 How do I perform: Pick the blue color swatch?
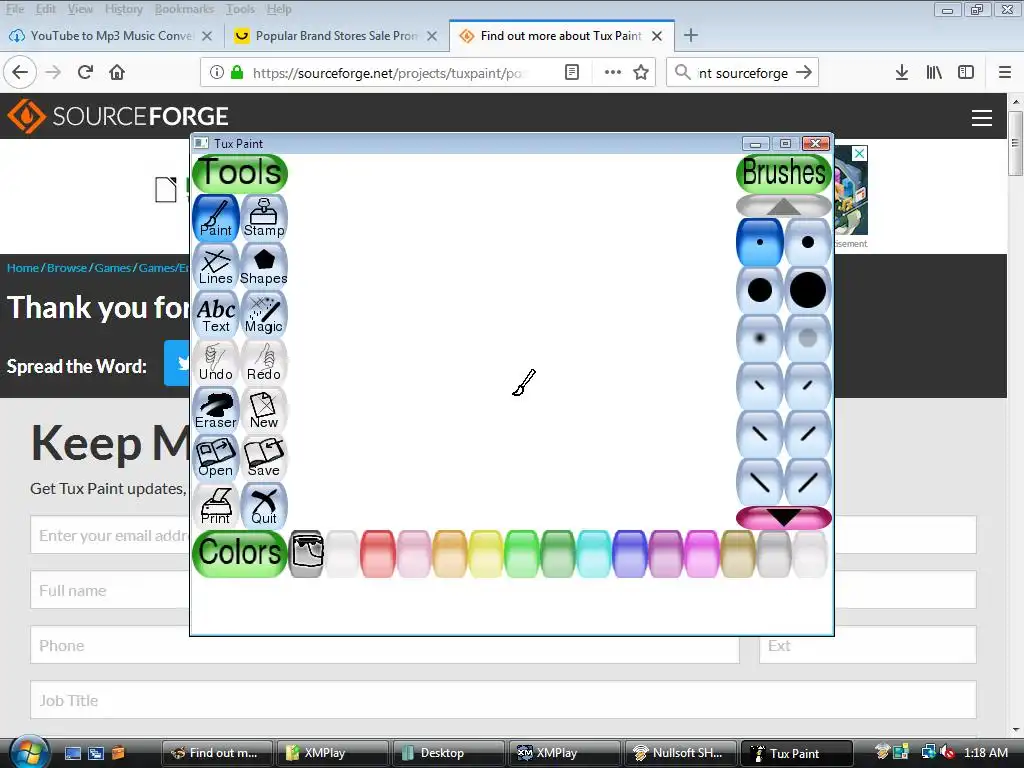(630, 554)
